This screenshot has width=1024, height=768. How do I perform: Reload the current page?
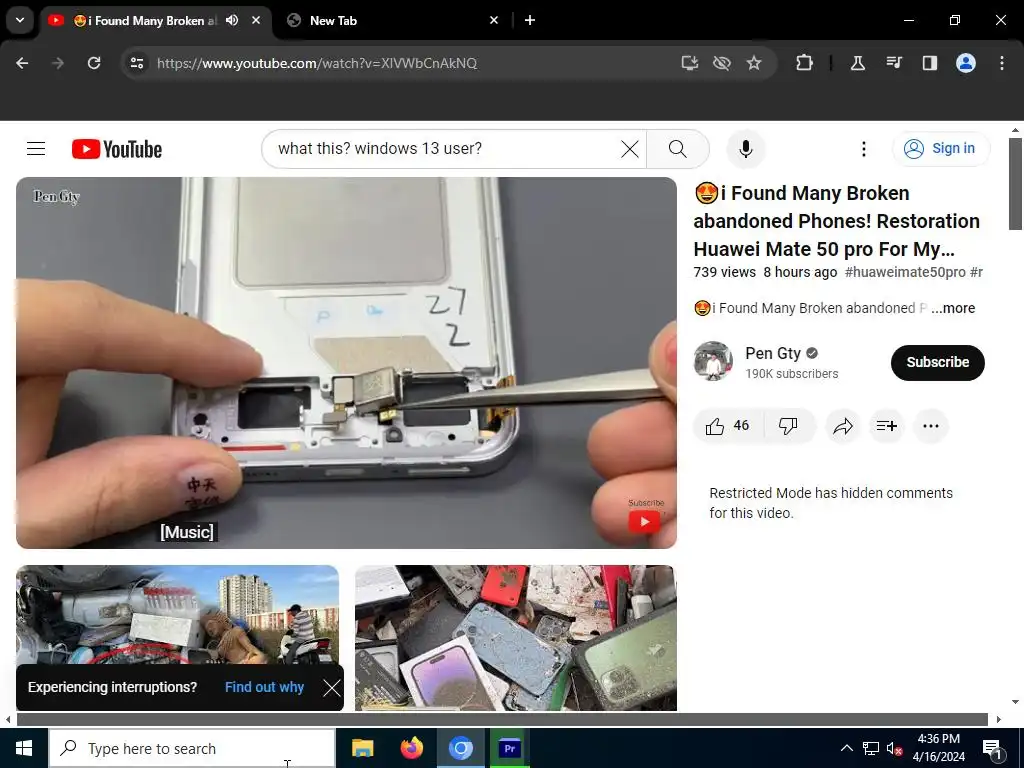94,63
